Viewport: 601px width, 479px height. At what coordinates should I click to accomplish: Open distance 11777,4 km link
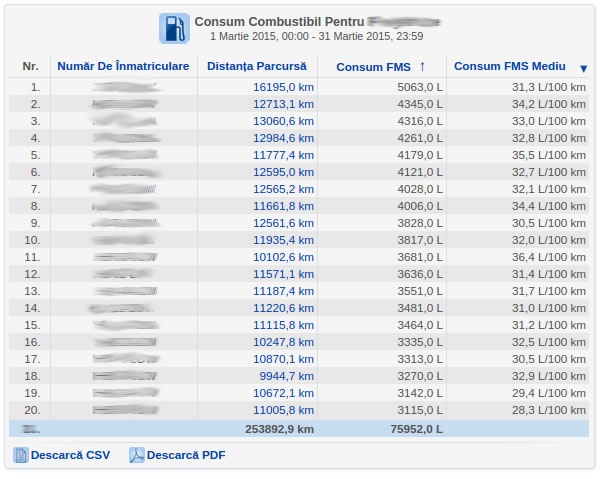click(283, 155)
